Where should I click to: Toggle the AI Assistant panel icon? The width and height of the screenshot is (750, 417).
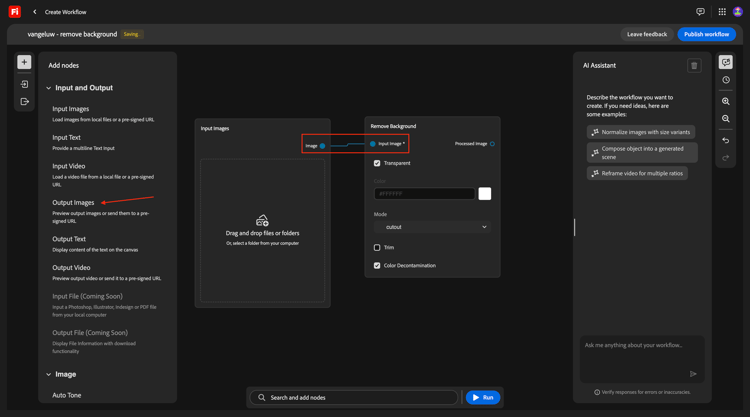[x=726, y=62]
